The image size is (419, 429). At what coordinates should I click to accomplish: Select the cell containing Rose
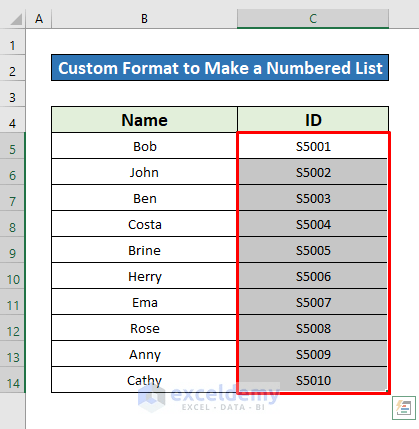point(144,328)
